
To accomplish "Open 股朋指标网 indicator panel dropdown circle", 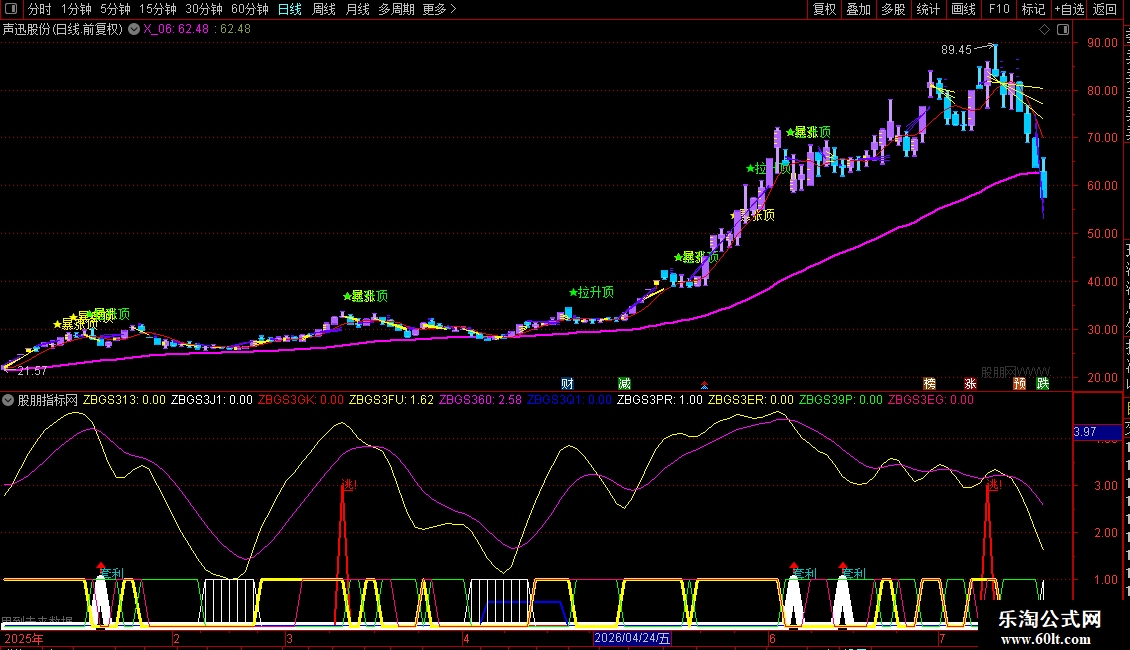I will click(8, 400).
